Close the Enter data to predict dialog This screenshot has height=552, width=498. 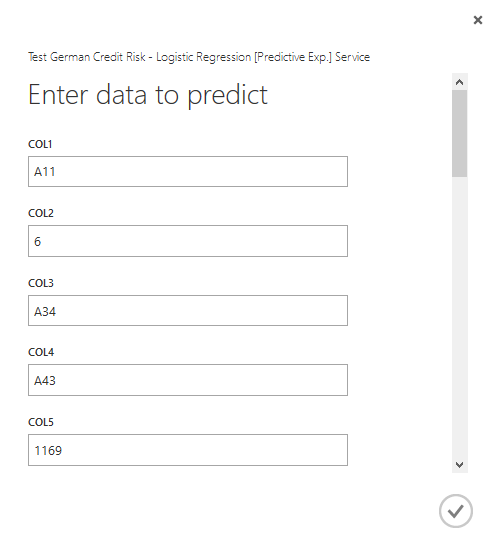point(478,20)
